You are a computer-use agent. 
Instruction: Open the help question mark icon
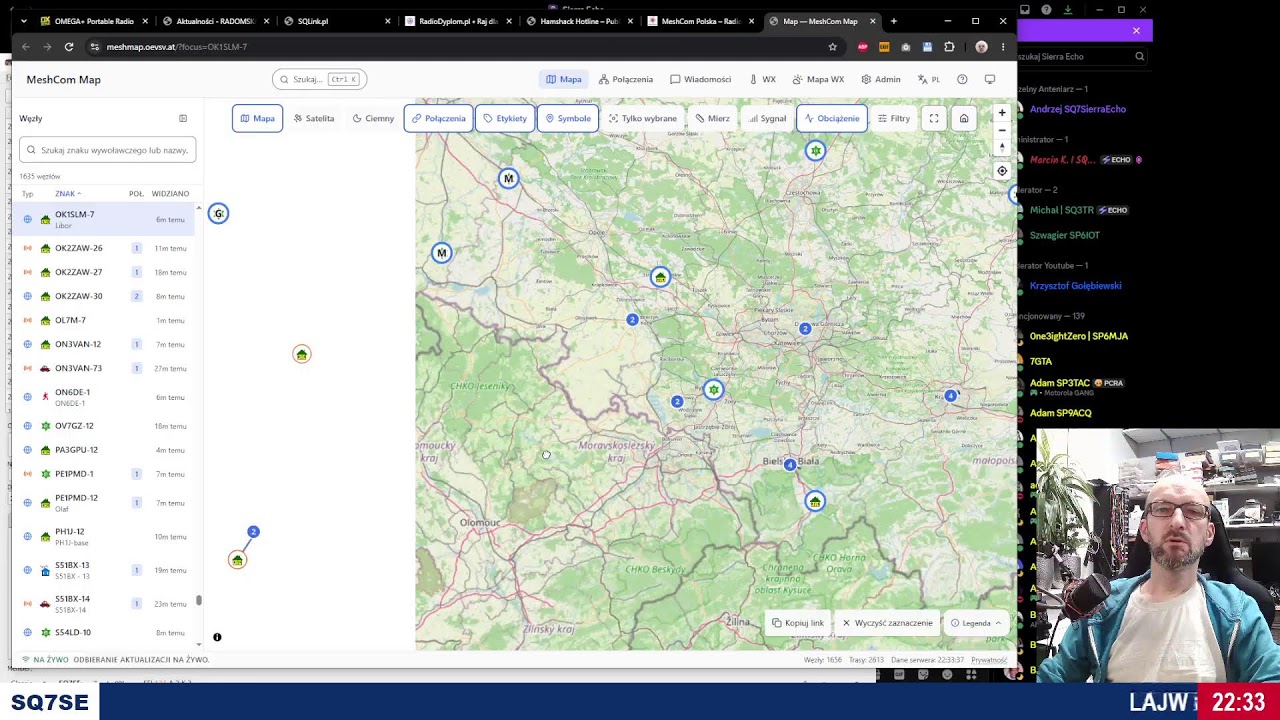point(962,79)
